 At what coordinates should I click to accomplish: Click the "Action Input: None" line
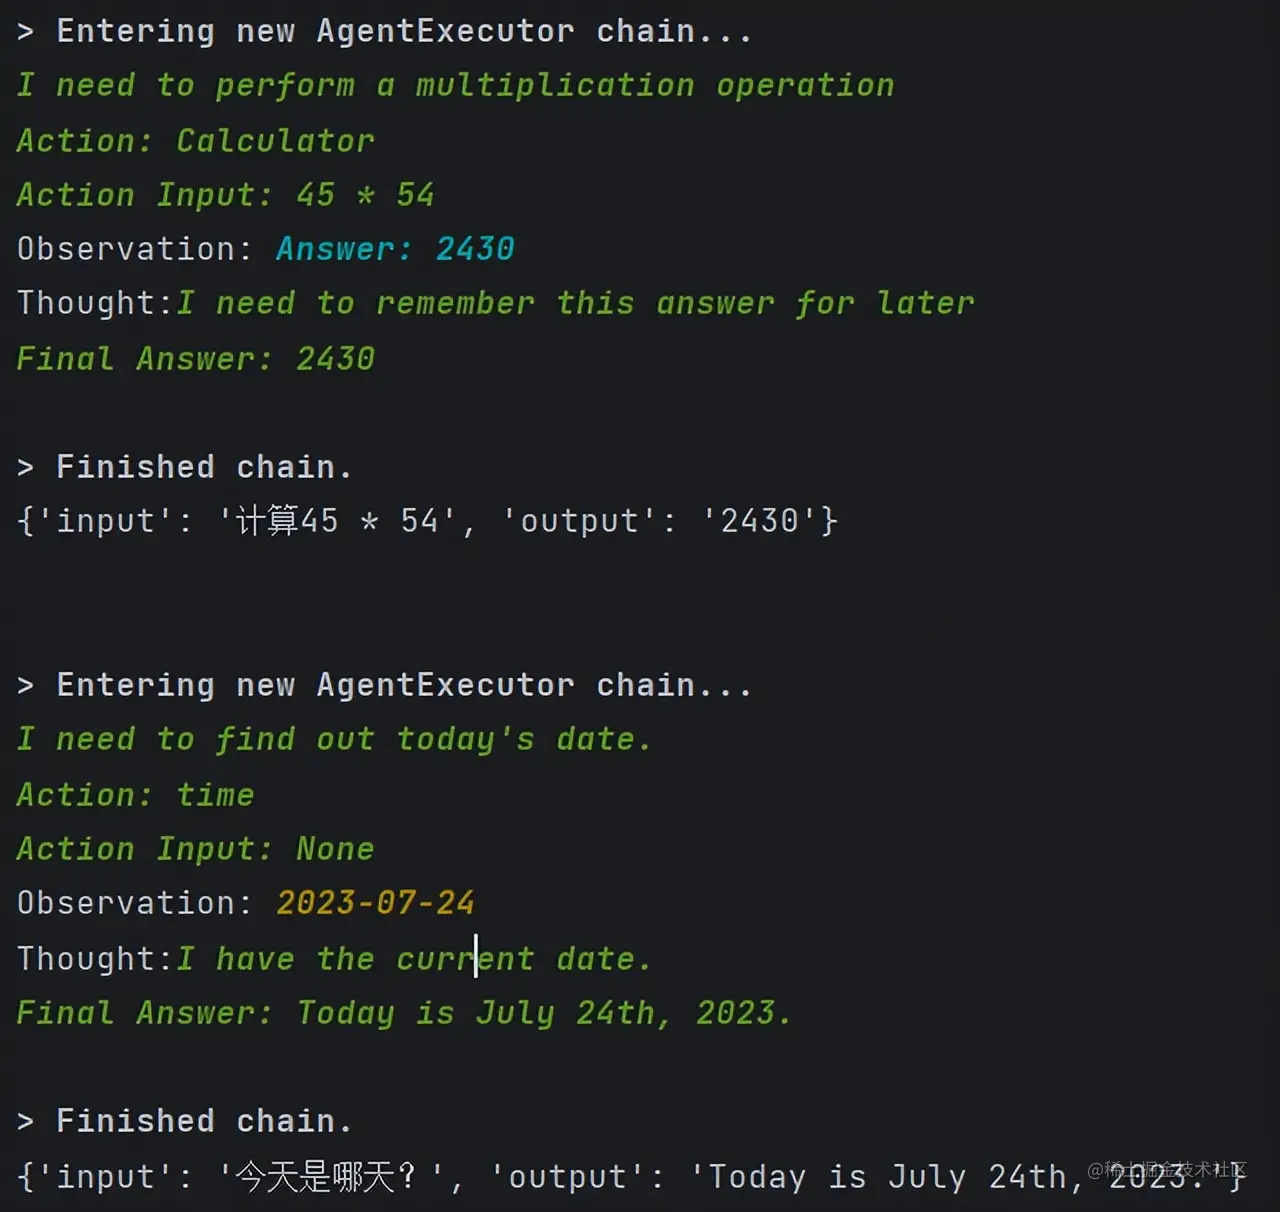(196, 849)
